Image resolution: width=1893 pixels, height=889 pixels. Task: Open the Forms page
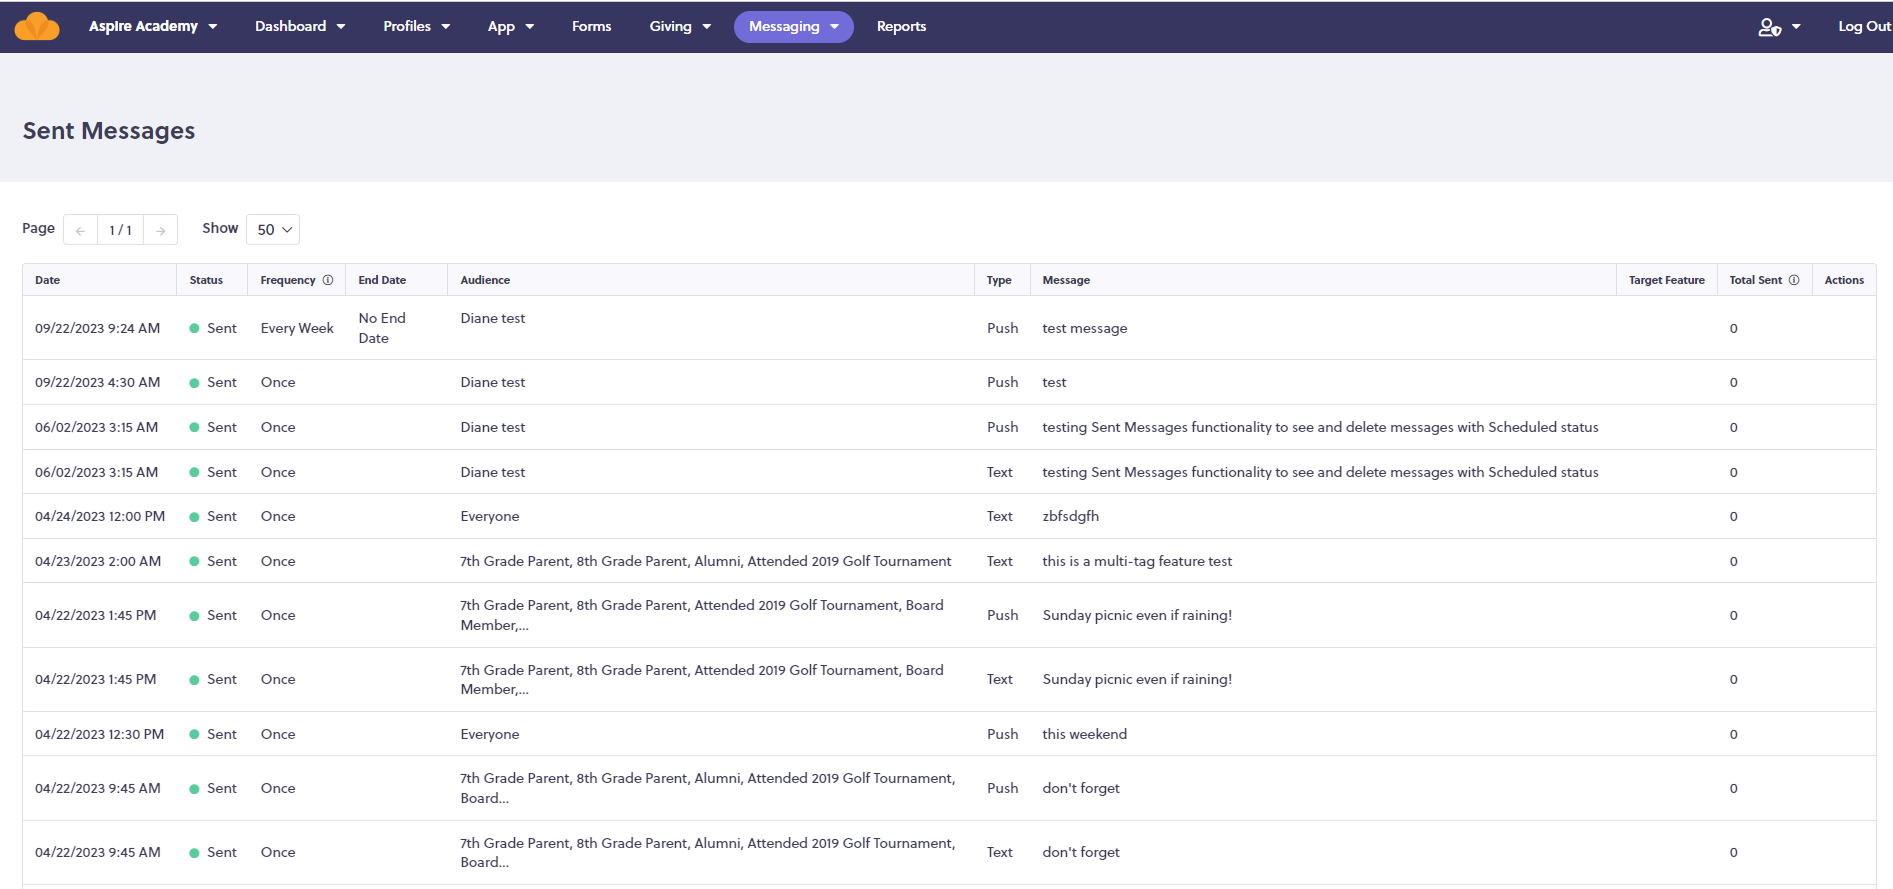(591, 26)
